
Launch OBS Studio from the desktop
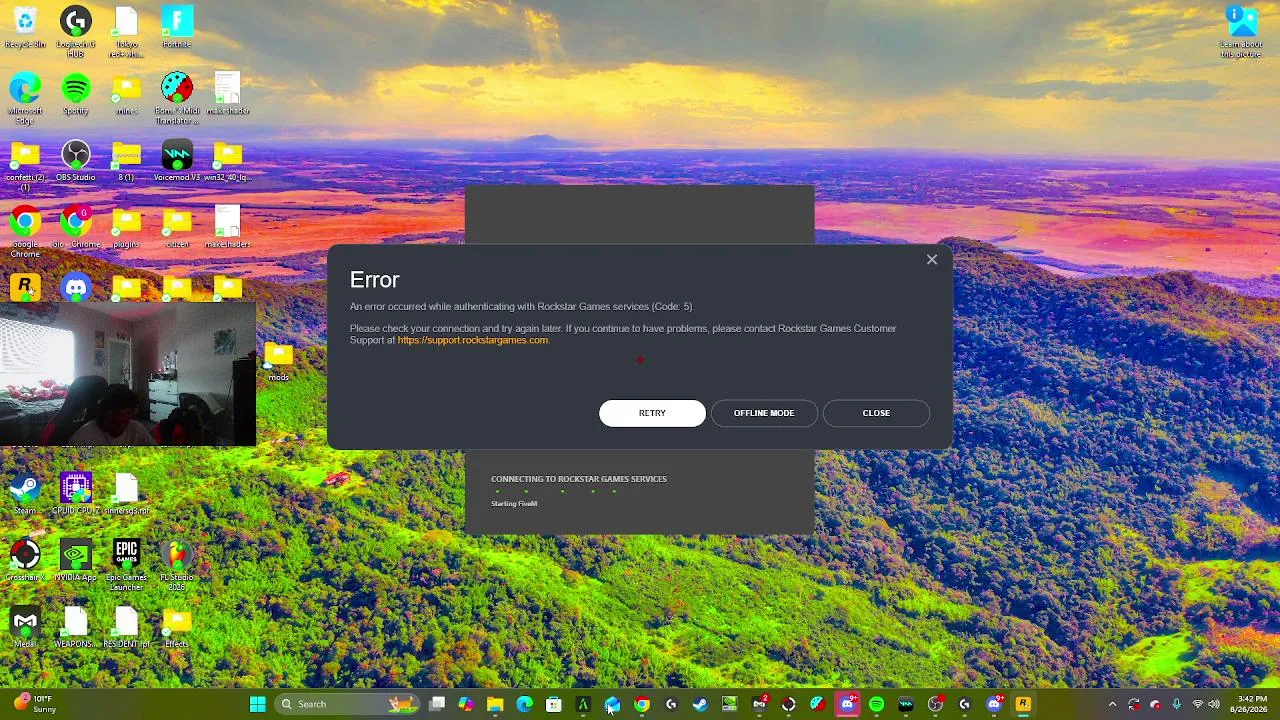(x=76, y=161)
